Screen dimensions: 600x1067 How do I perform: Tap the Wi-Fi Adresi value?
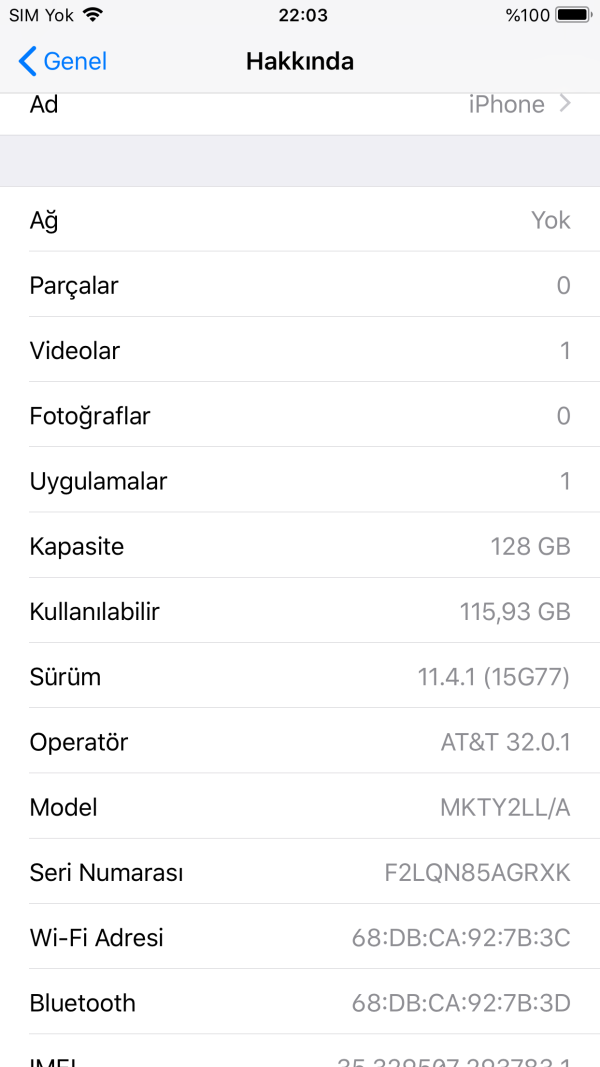(x=461, y=938)
